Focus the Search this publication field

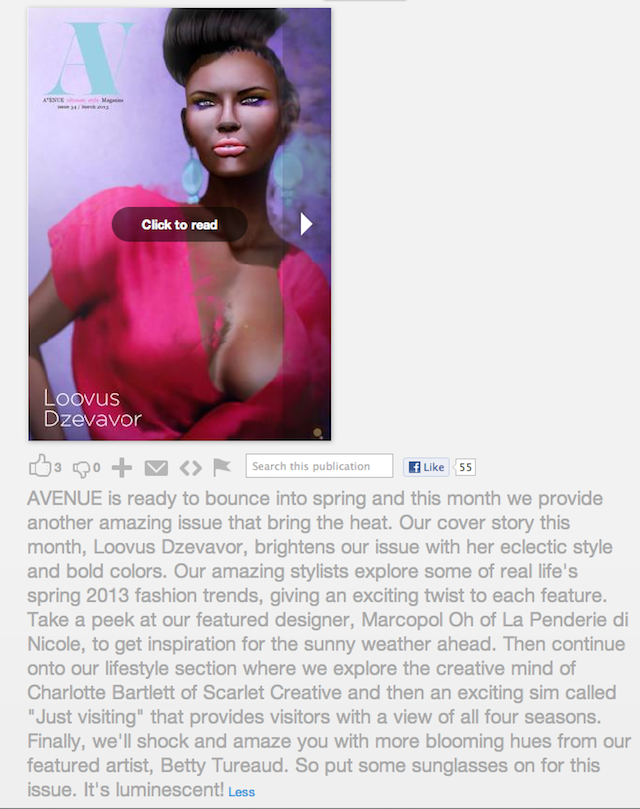tap(319, 466)
